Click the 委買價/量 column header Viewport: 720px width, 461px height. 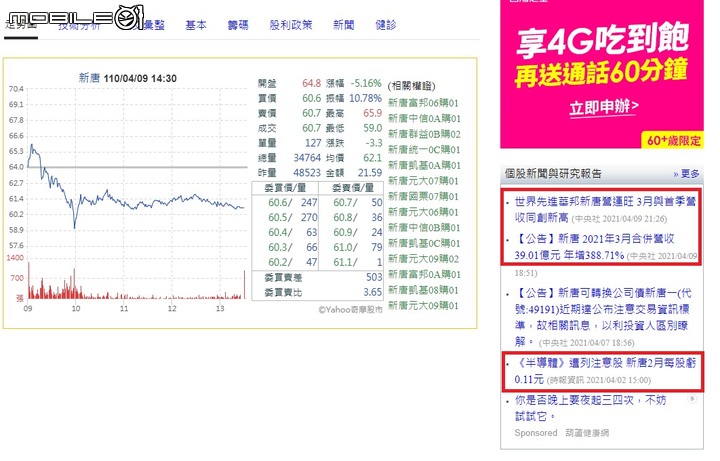coord(285,187)
